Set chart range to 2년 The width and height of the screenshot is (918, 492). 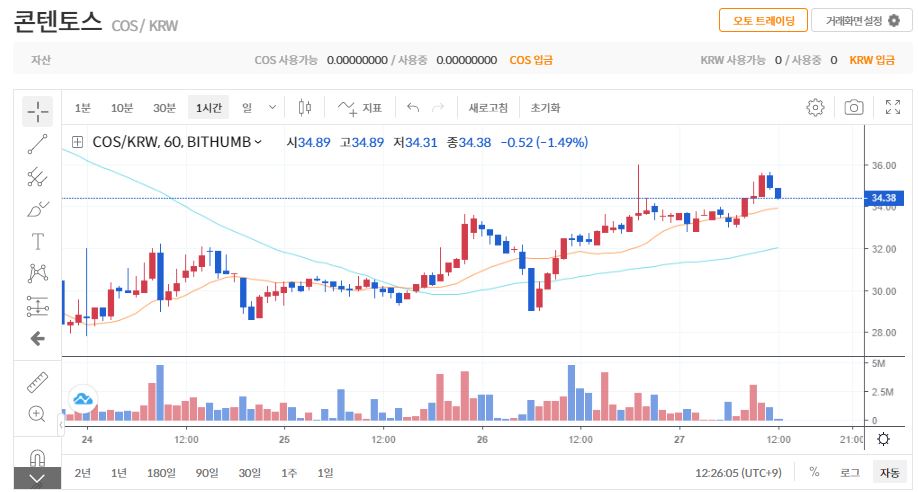[x=83, y=473]
